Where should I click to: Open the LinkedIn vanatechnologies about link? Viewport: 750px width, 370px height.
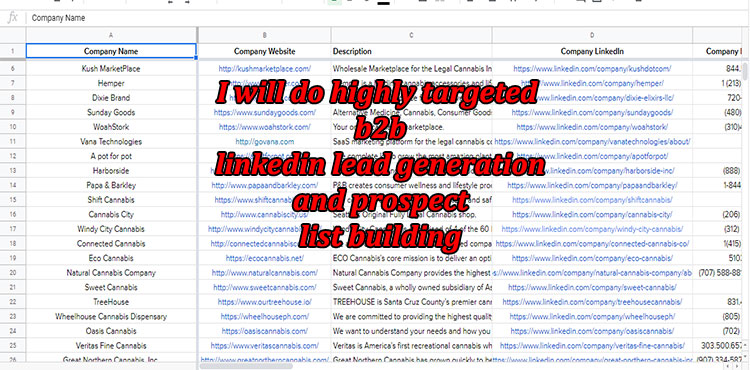(592, 141)
